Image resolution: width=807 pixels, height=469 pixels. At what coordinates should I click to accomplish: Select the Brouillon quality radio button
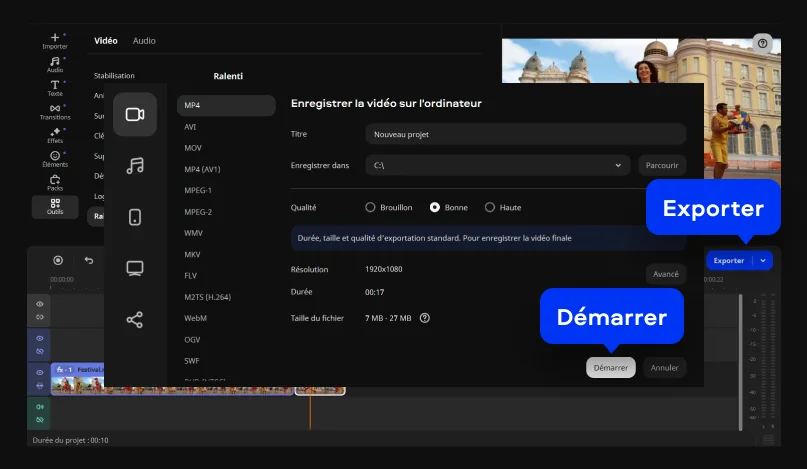pyautogui.click(x=370, y=207)
